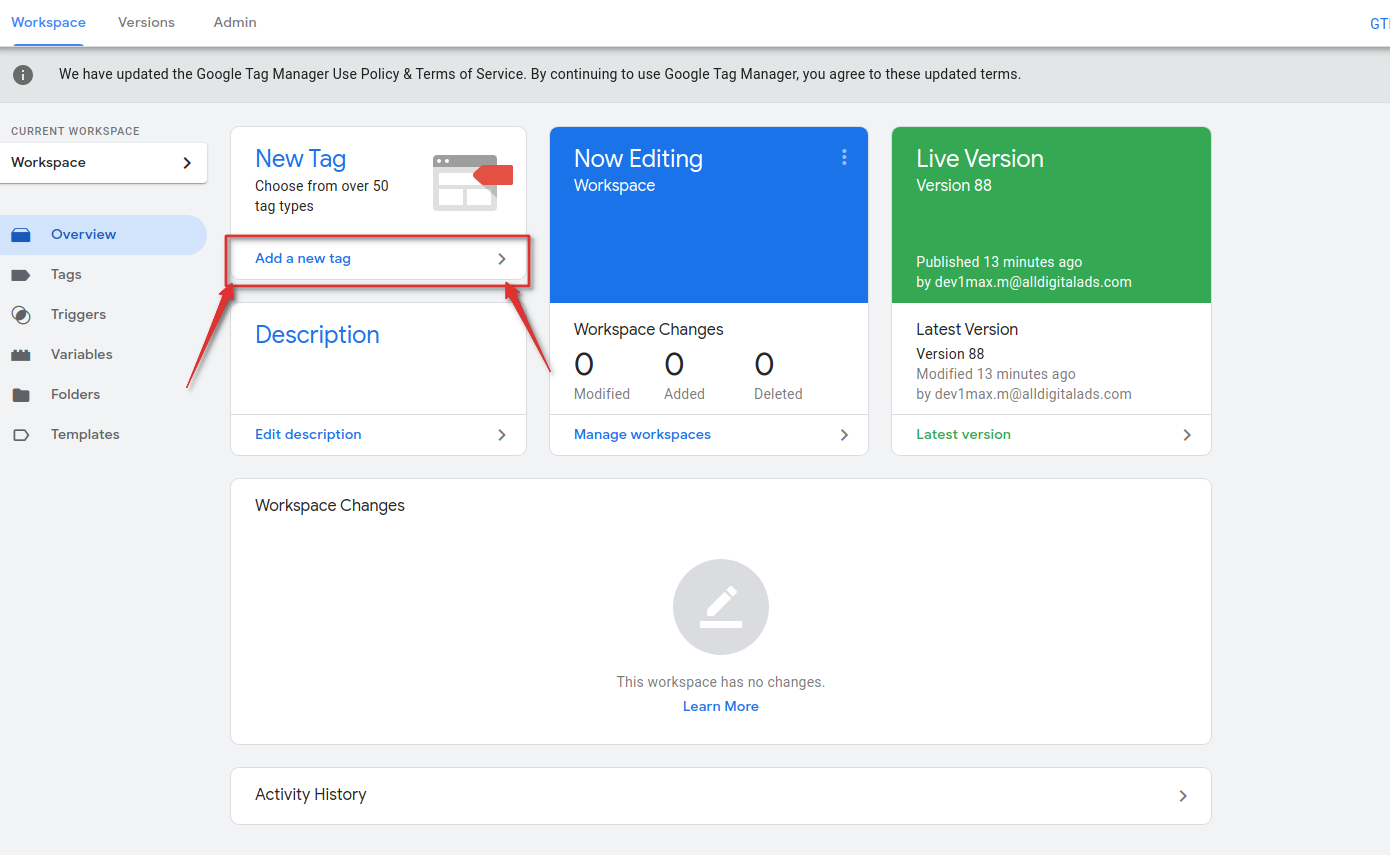Click chevron next to Latest version
Viewport: 1390px width, 855px height.
coord(1187,435)
